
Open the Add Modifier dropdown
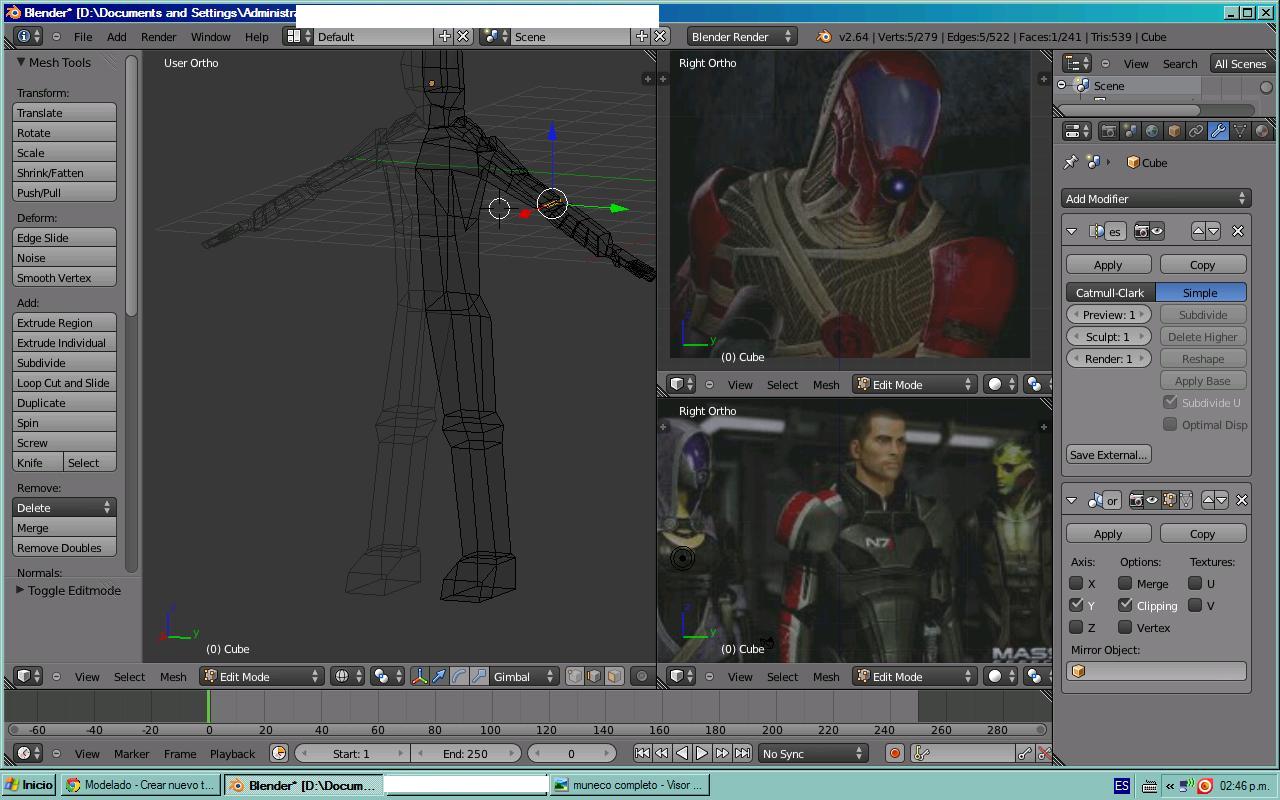click(x=1156, y=198)
